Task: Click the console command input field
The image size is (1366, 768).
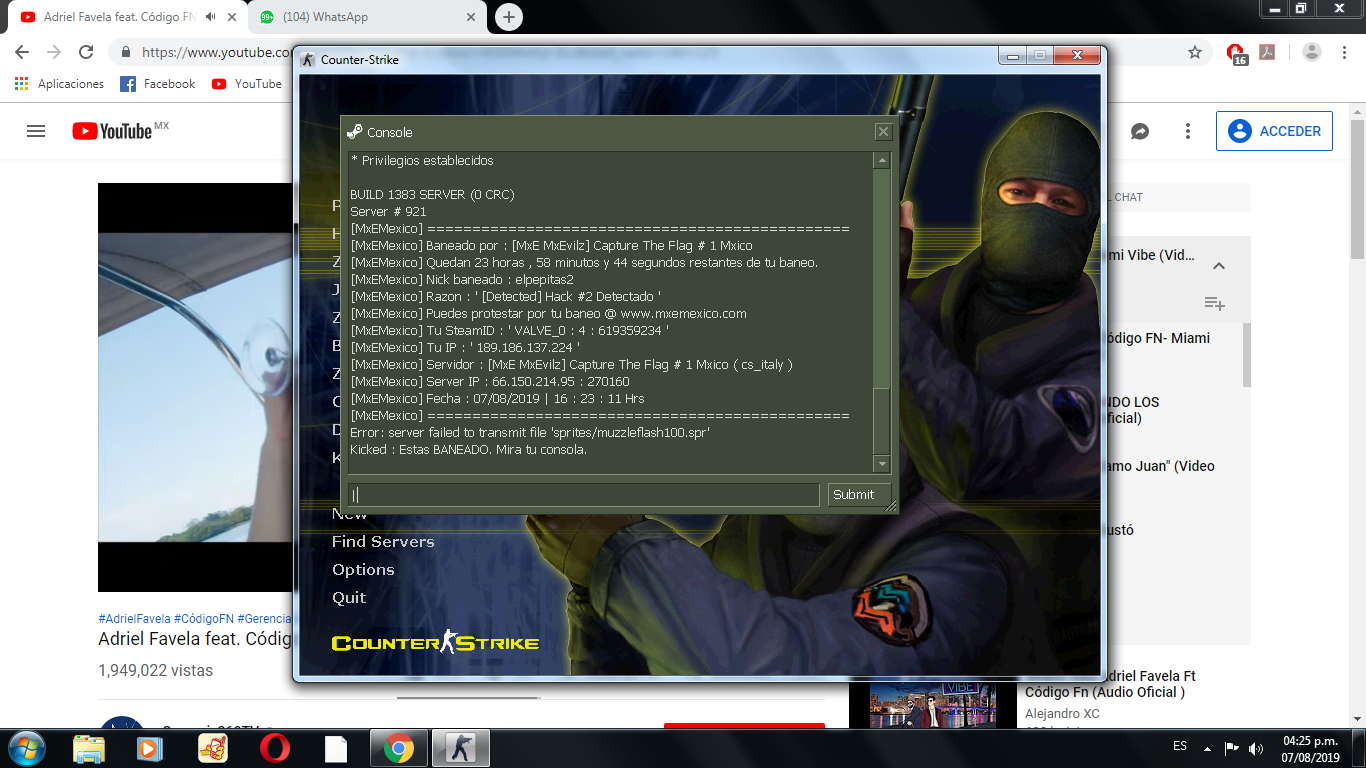Action: coord(583,494)
